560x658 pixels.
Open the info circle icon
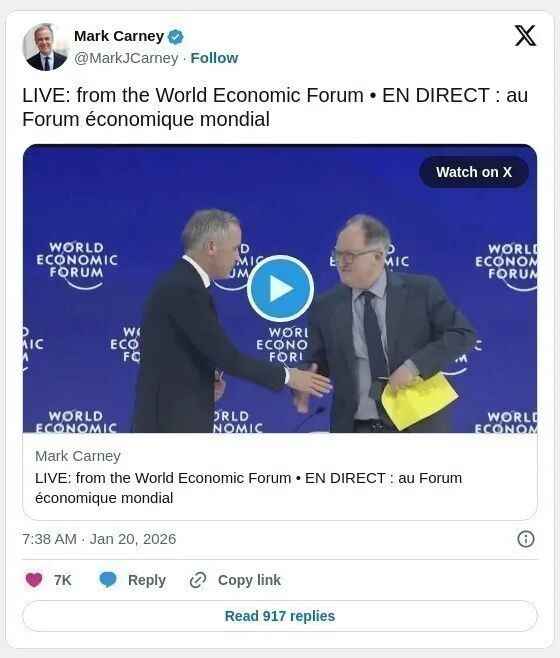tap(526, 539)
